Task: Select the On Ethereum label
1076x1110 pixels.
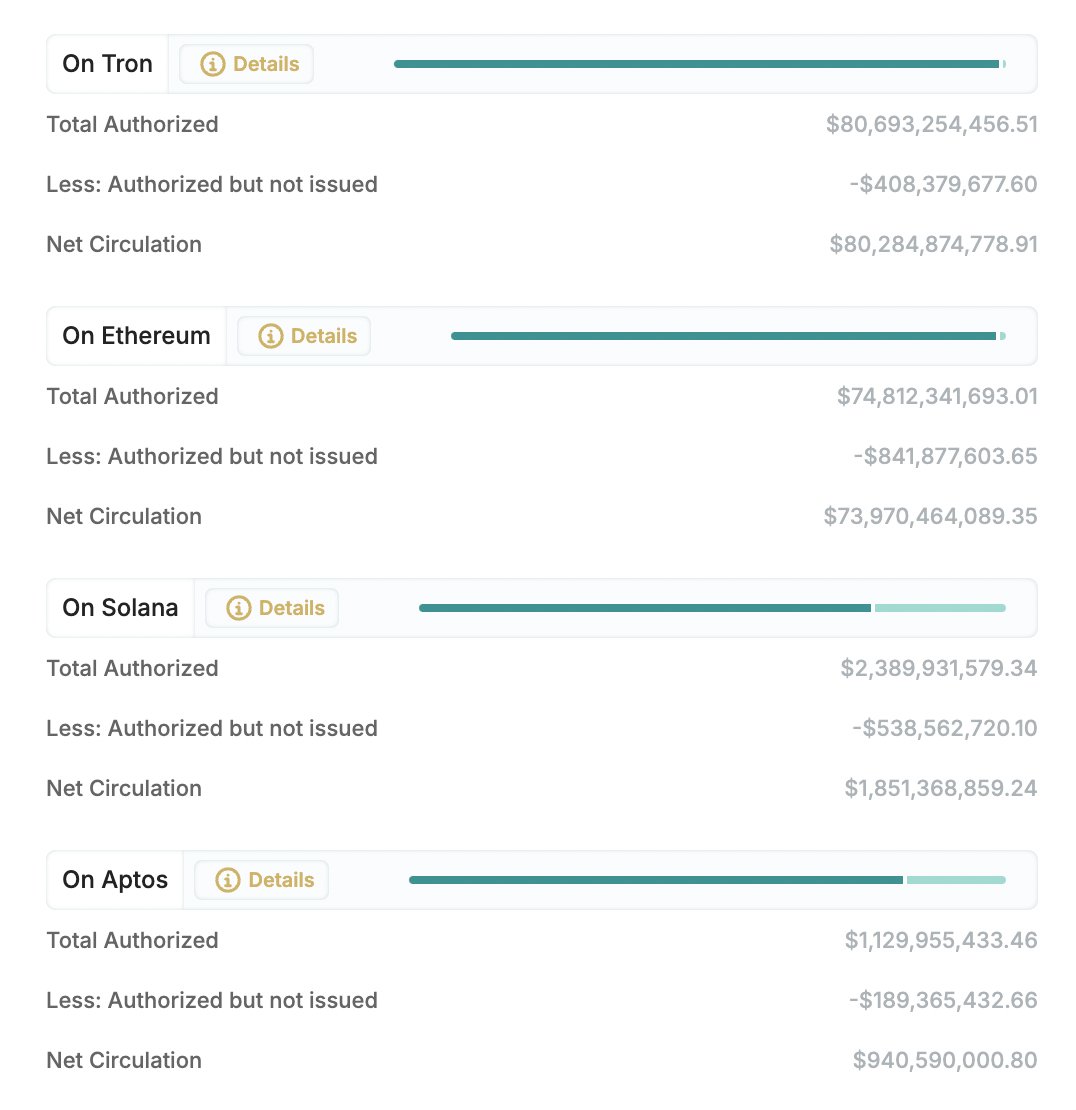Action: click(x=137, y=336)
